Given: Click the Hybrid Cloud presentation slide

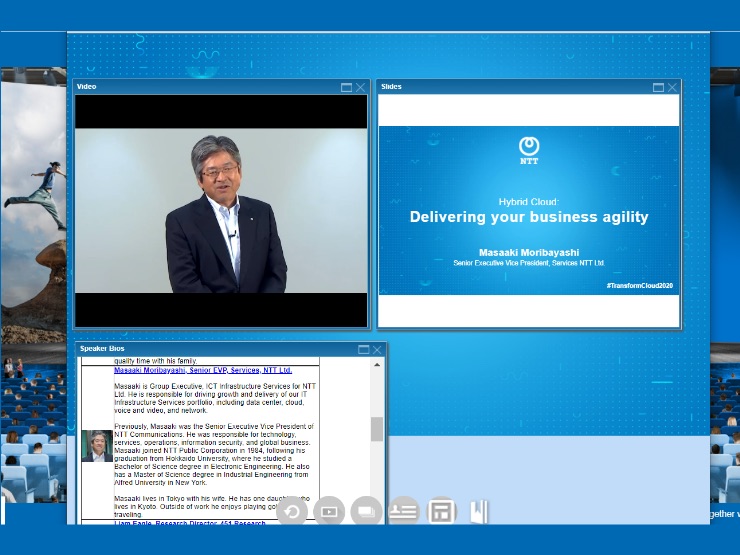Looking at the screenshot, I should tap(529, 211).
